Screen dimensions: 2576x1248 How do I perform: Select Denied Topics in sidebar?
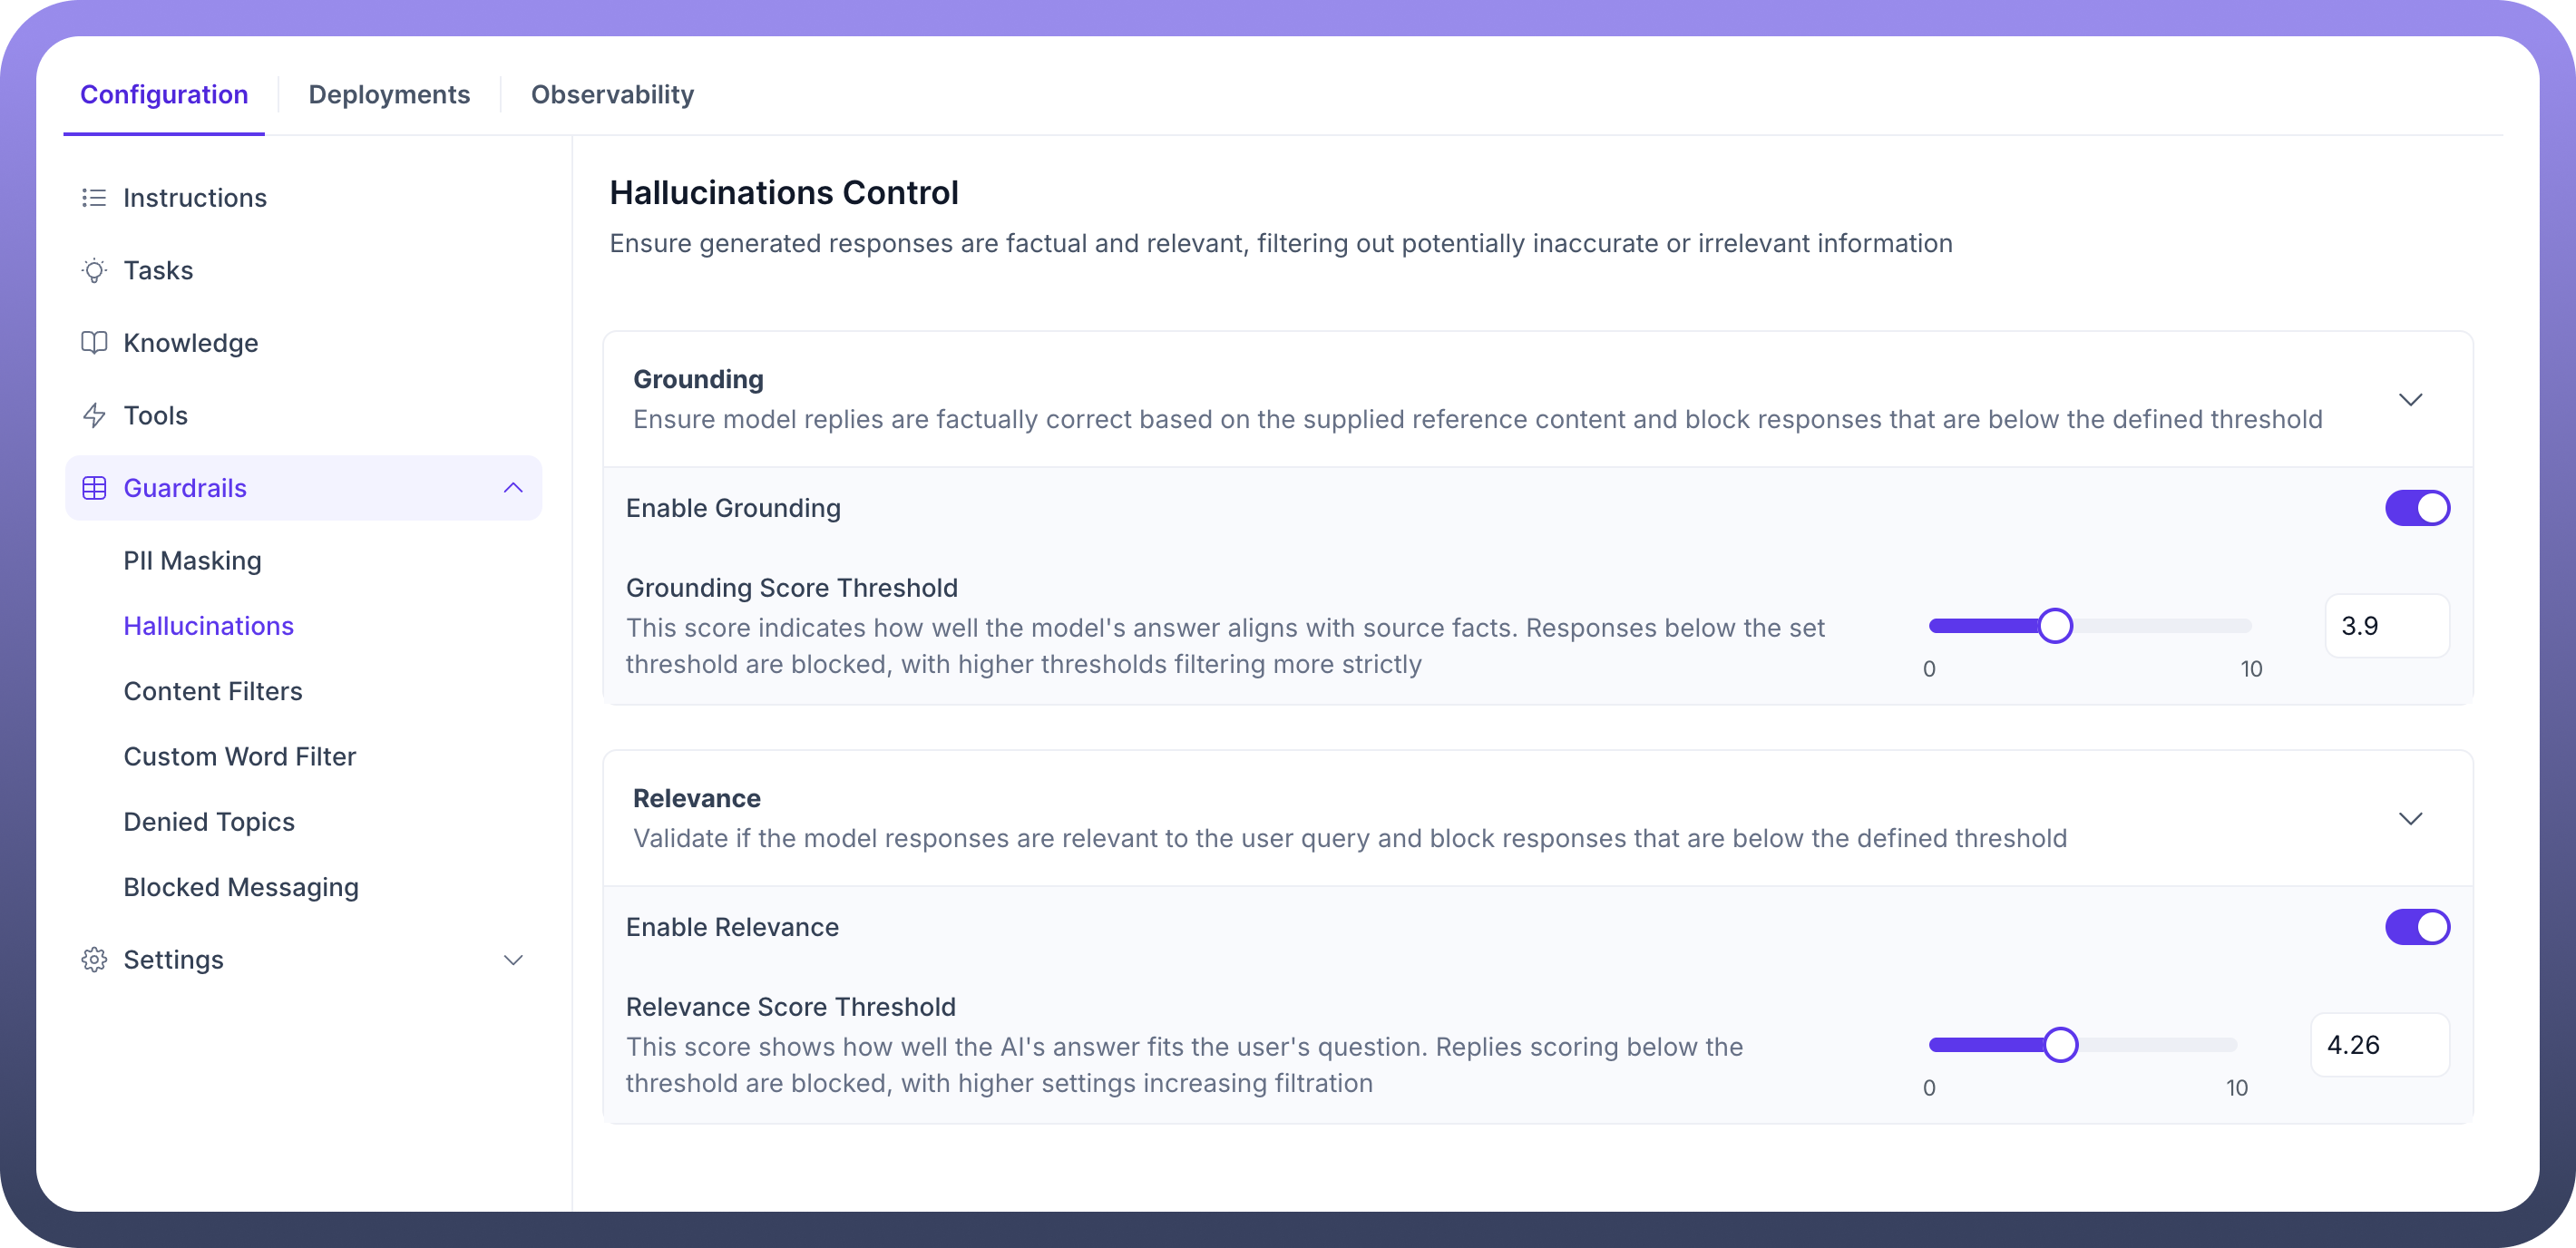pyautogui.click(x=209, y=822)
